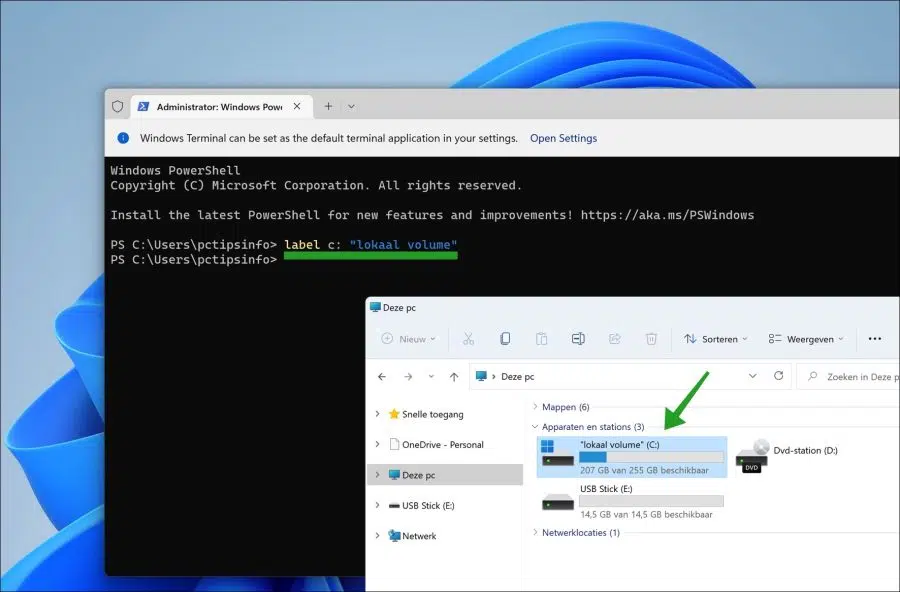The image size is (900, 592).
Task: Open the Terminal new-tab profile dropdown
Action: 351,106
